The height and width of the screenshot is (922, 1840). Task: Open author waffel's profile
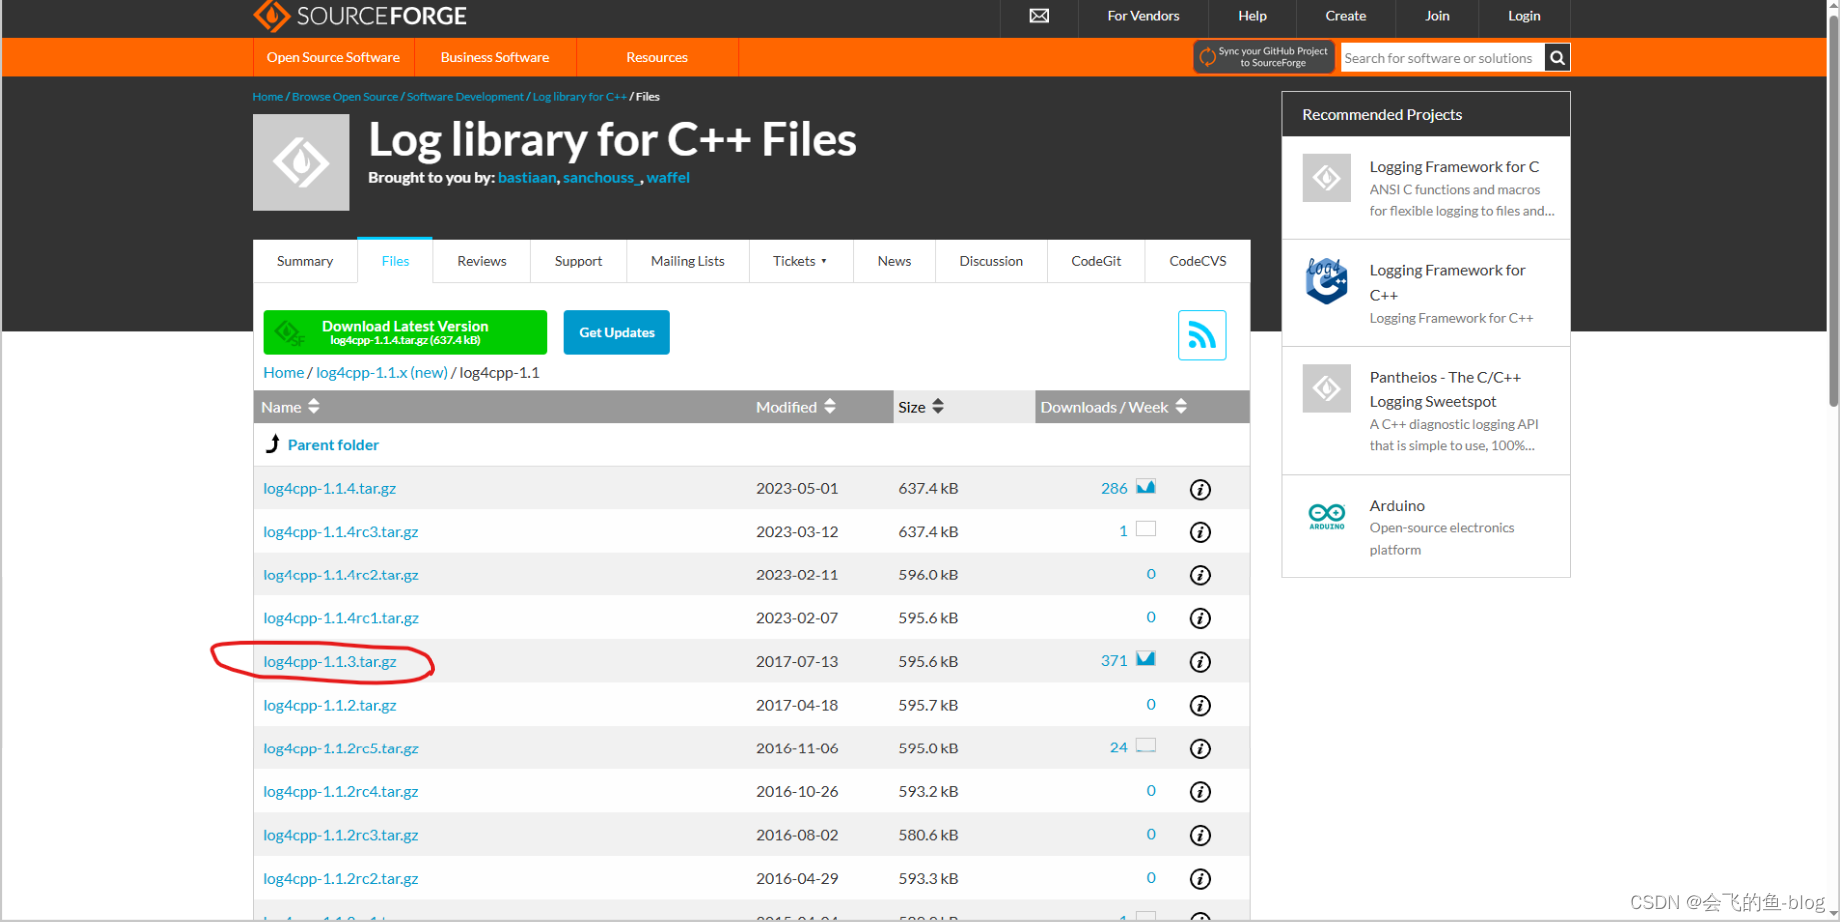668,178
